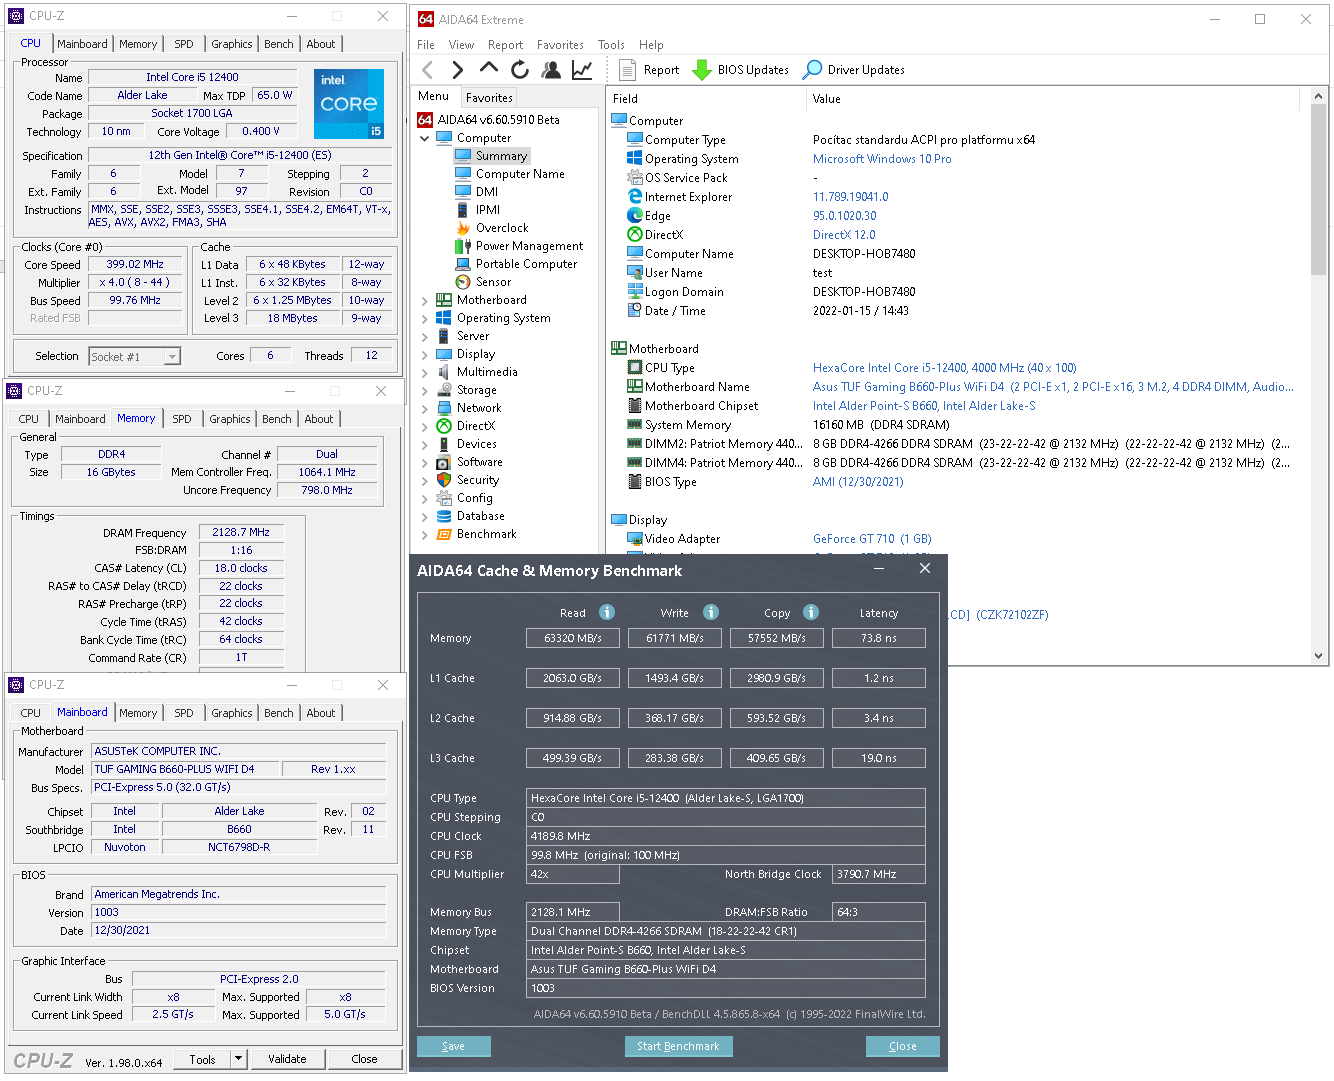Image resolution: width=1334 pixels, height=1081 pixels.
Task: Click the Intel Core i5 logo in CPU-Z
Action: click(x=349, y=104)
